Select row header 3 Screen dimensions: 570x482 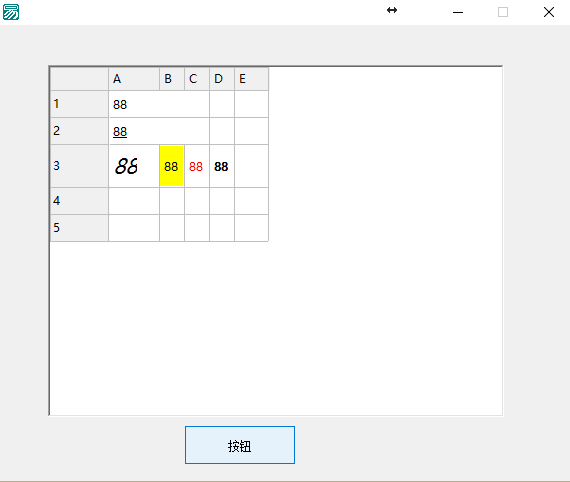point(79,166)
